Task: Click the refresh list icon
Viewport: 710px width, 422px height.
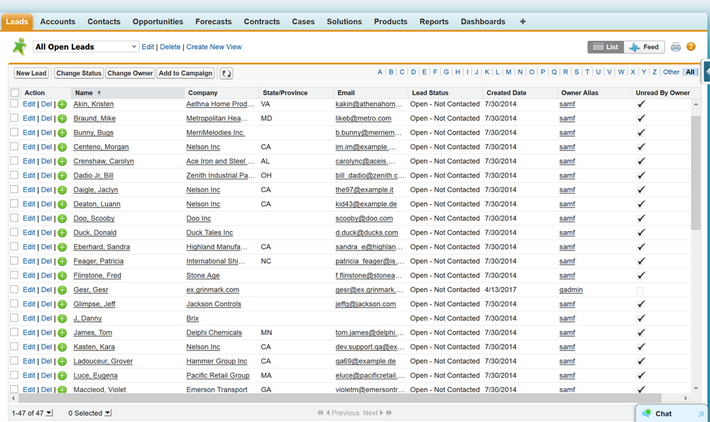Action: [x=226, y=73]
